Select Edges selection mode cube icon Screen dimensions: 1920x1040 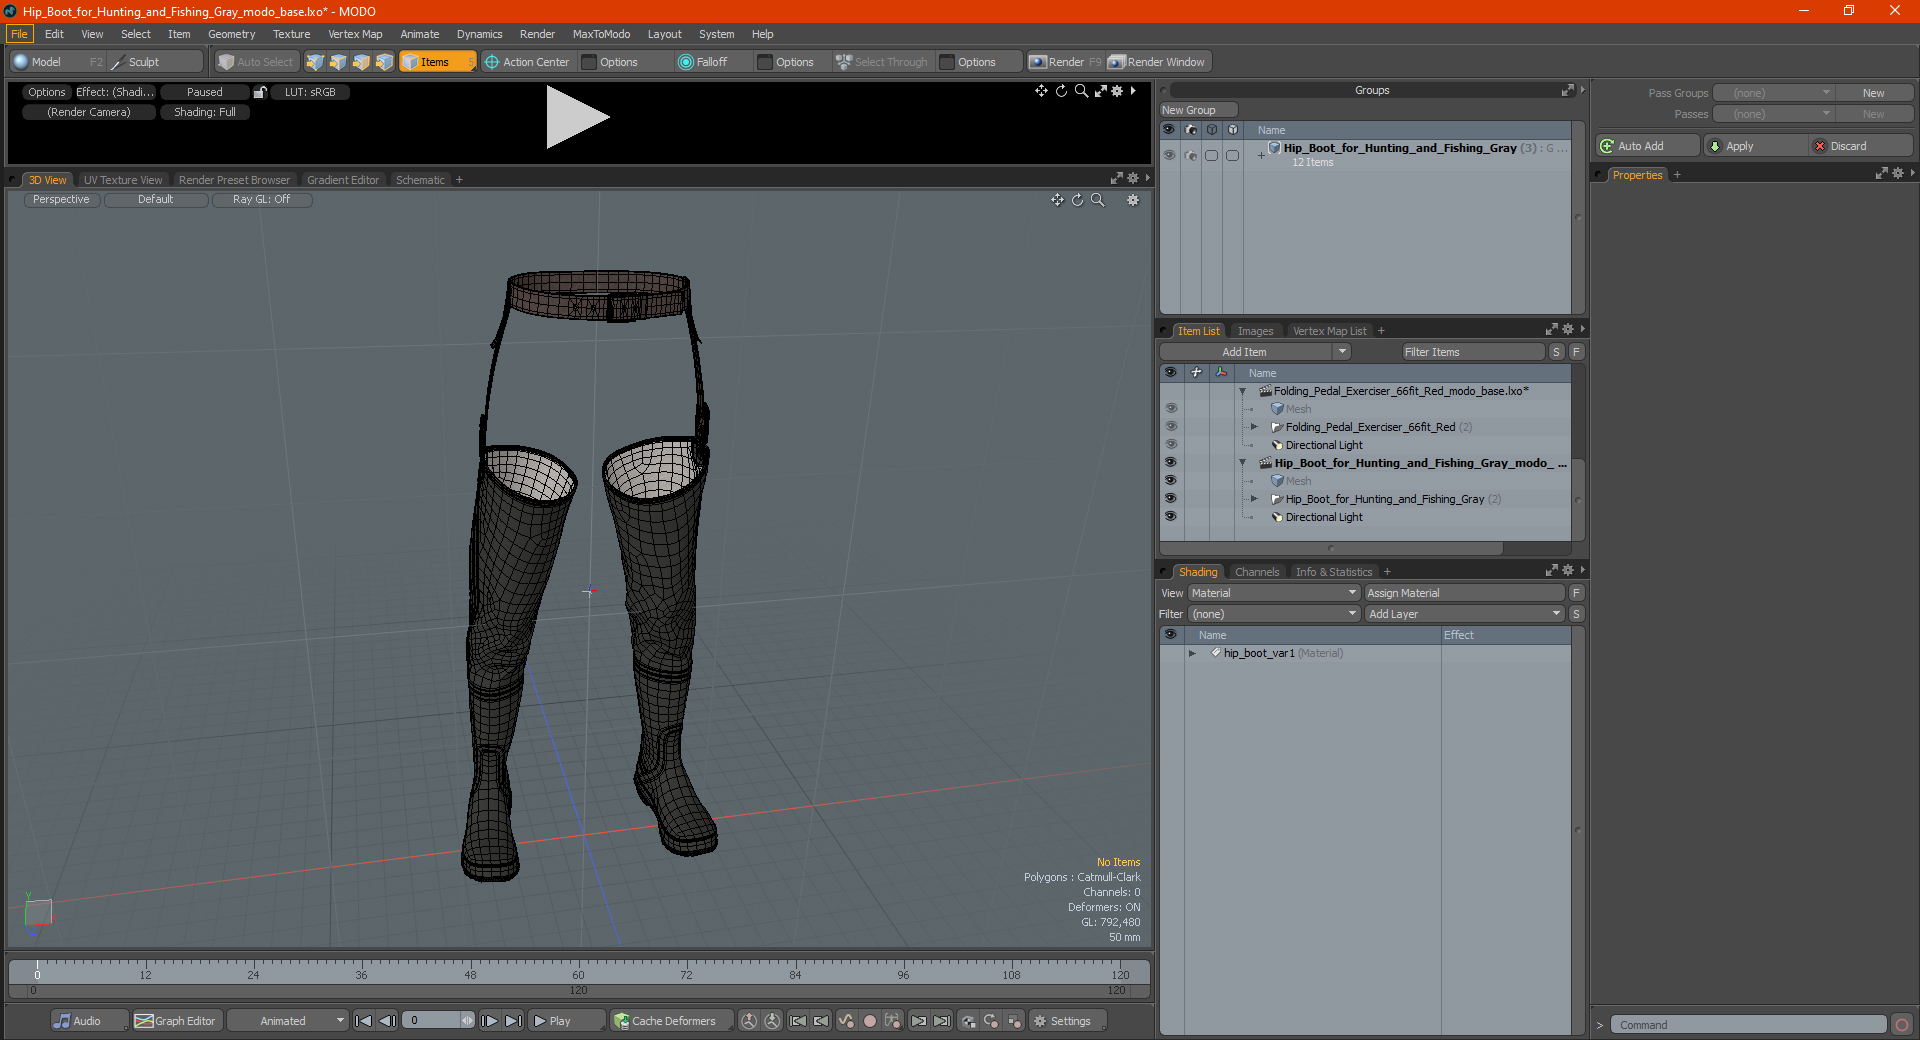[338, 62]
